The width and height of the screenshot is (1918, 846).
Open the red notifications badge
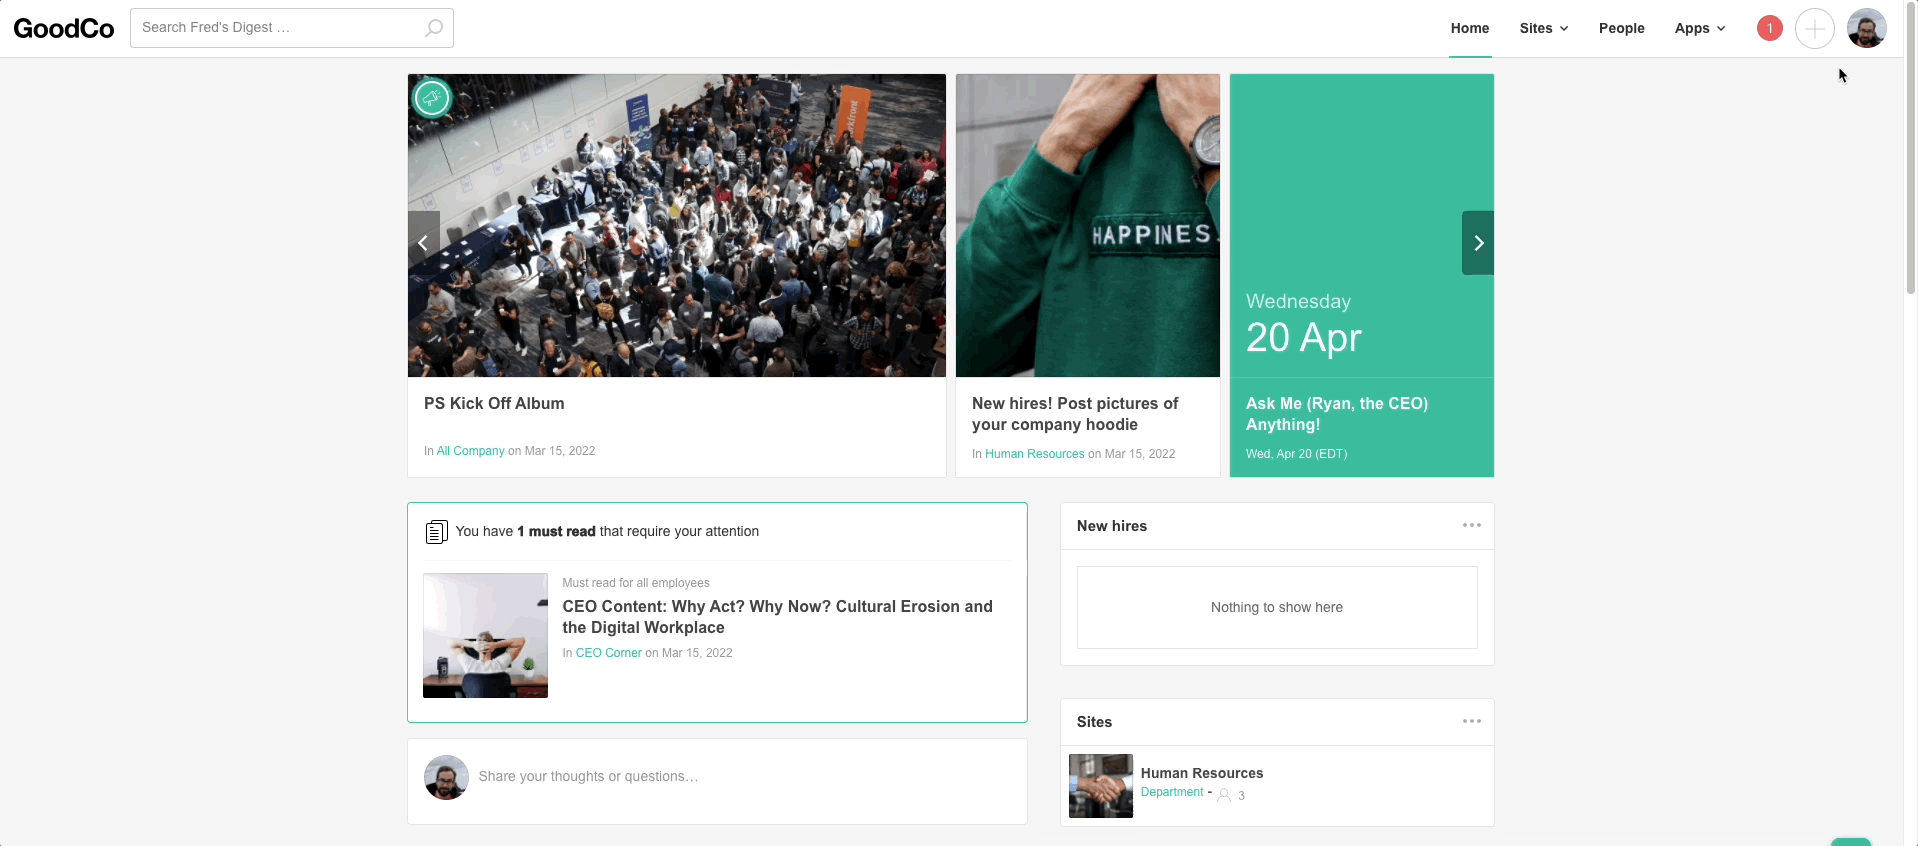pos(1769,28)
